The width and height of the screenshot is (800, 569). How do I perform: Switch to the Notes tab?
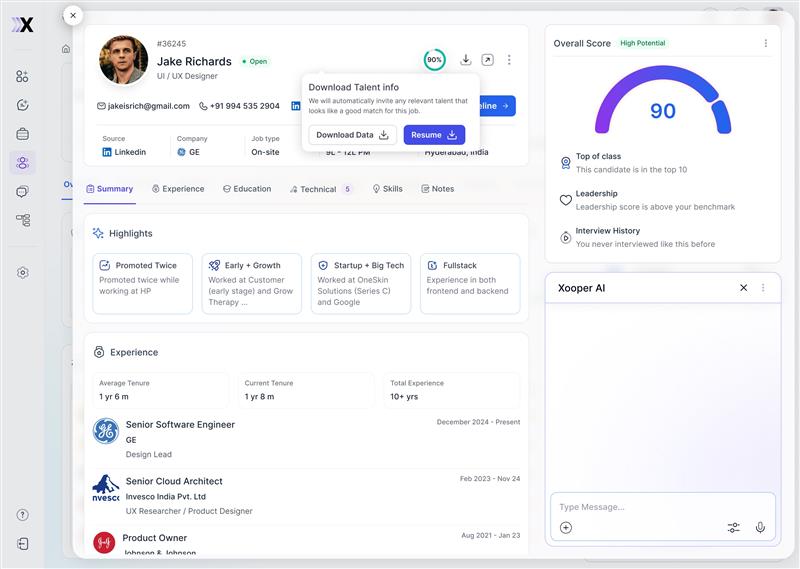438,189
